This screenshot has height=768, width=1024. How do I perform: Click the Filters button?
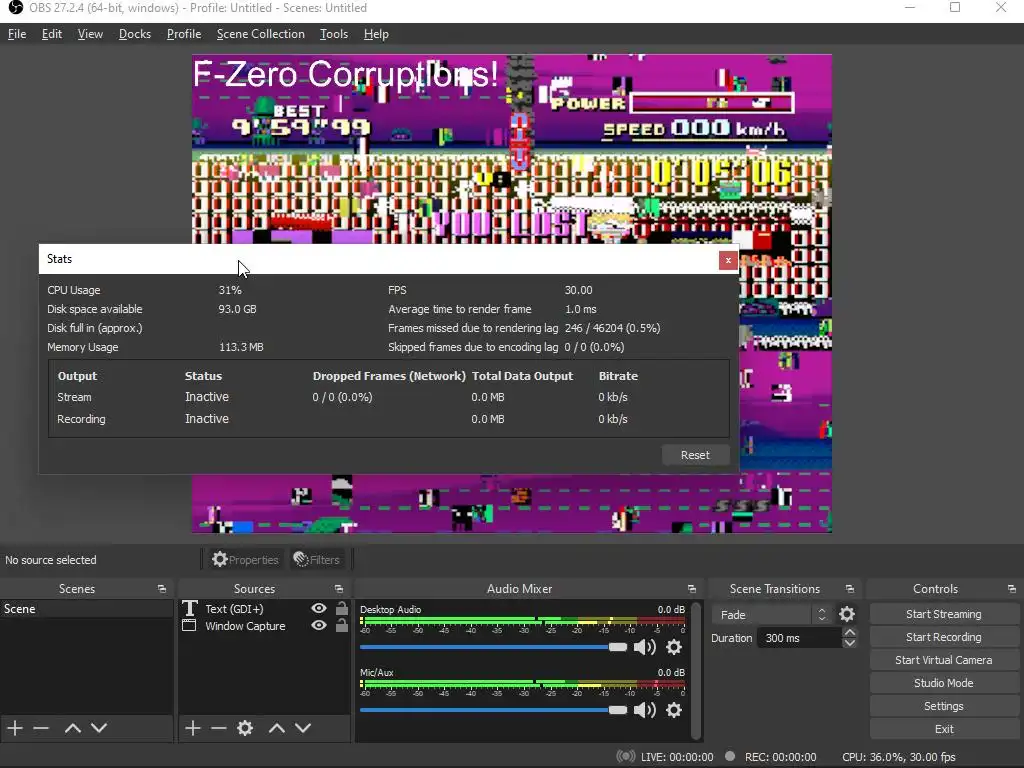pyautogui.click(x=317, y=560)
